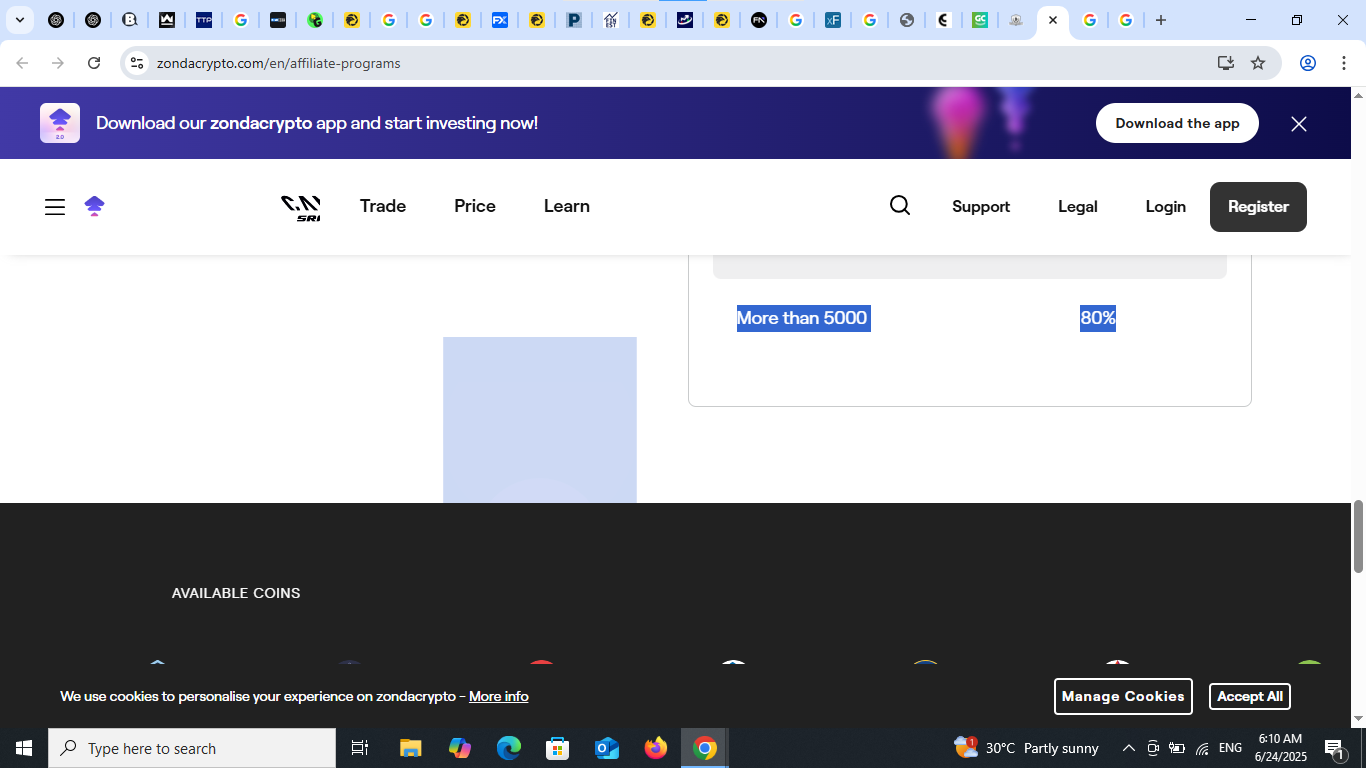The image size is (1366, 768).
Task: Open a new browser tab
Action: [1161, 20]
